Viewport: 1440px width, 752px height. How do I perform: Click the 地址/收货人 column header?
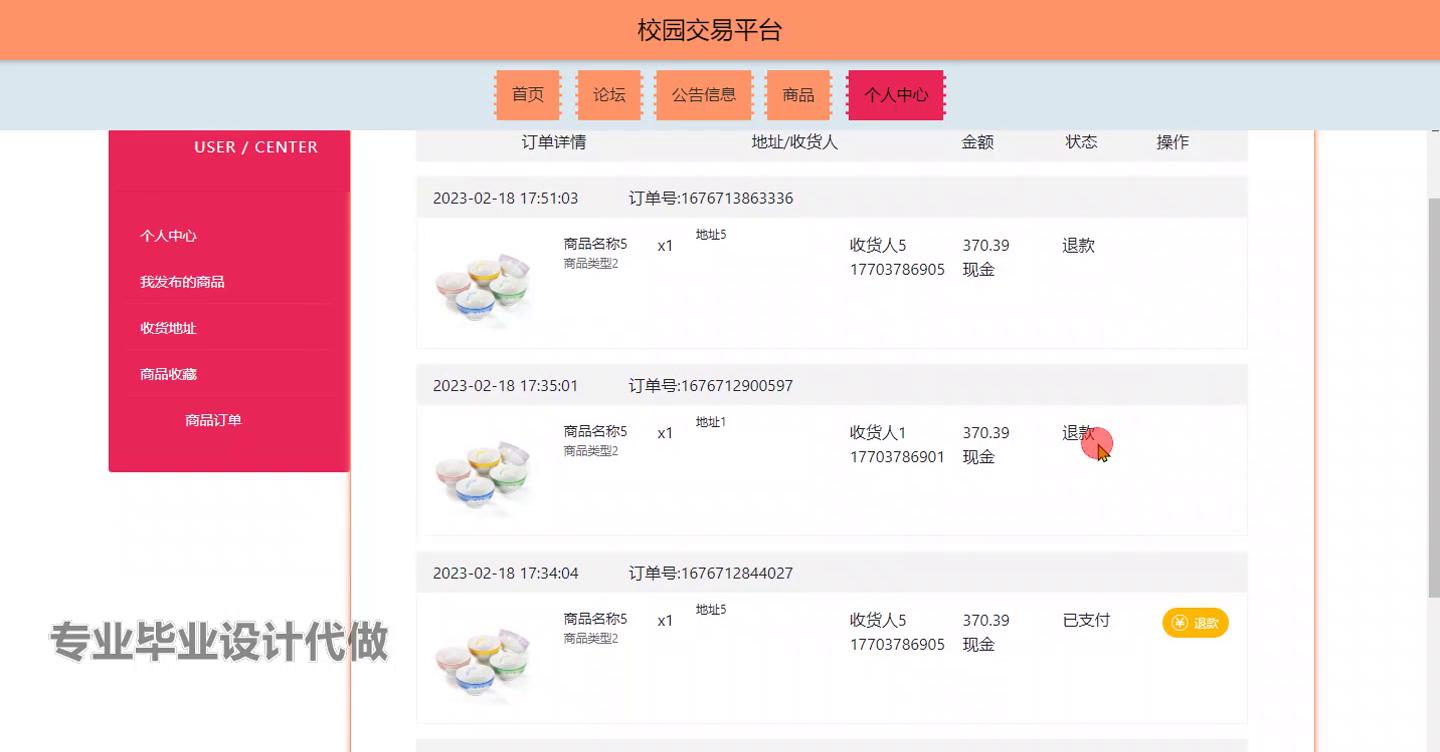pos(795,142)
